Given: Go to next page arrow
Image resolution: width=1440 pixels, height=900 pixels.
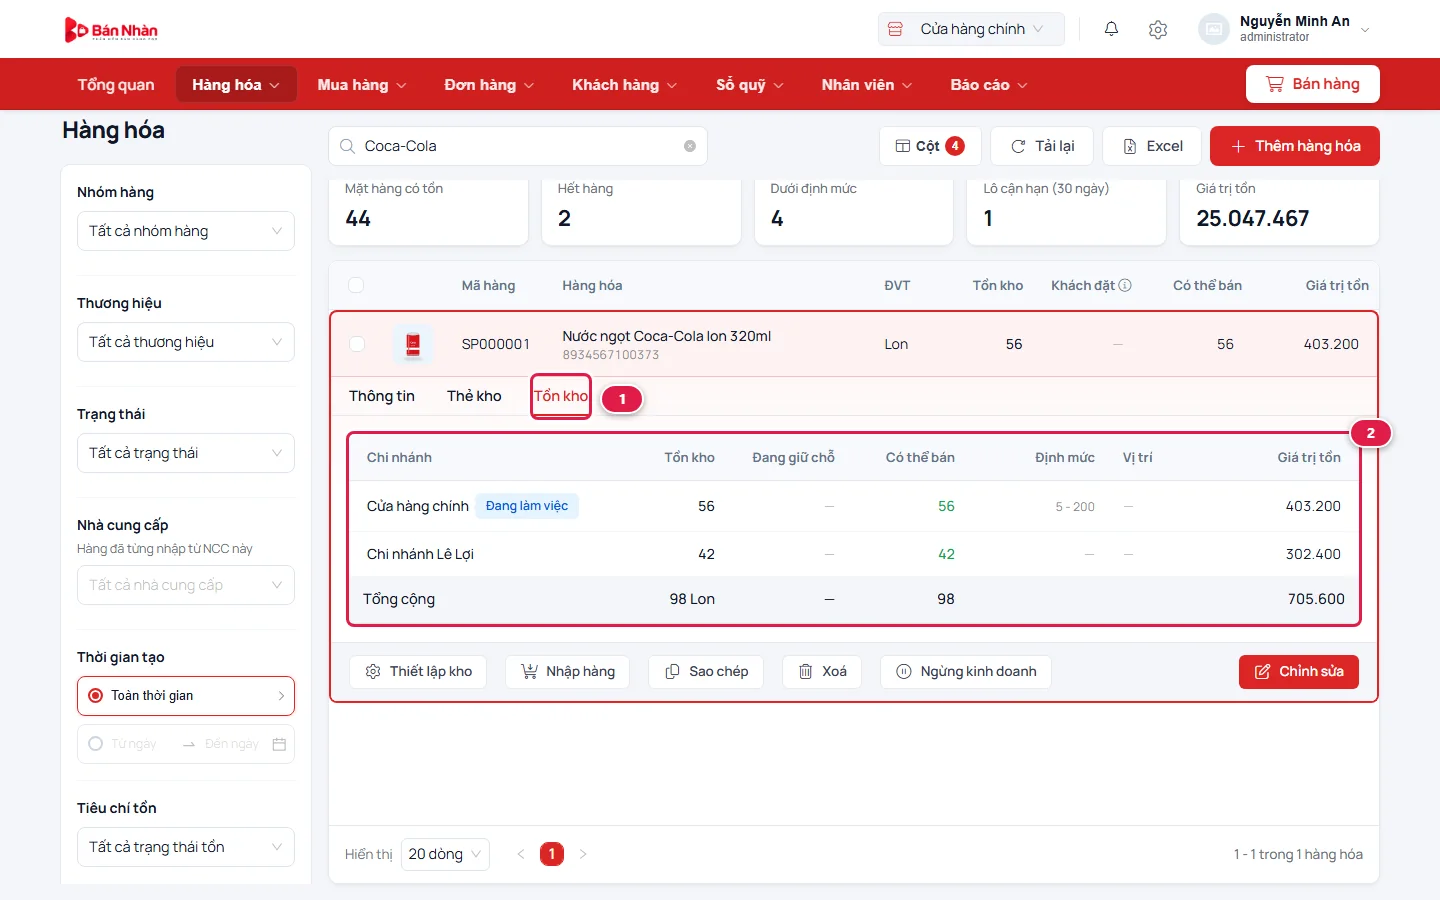Looking at the screenshot, I should click(x=583, y=854).
